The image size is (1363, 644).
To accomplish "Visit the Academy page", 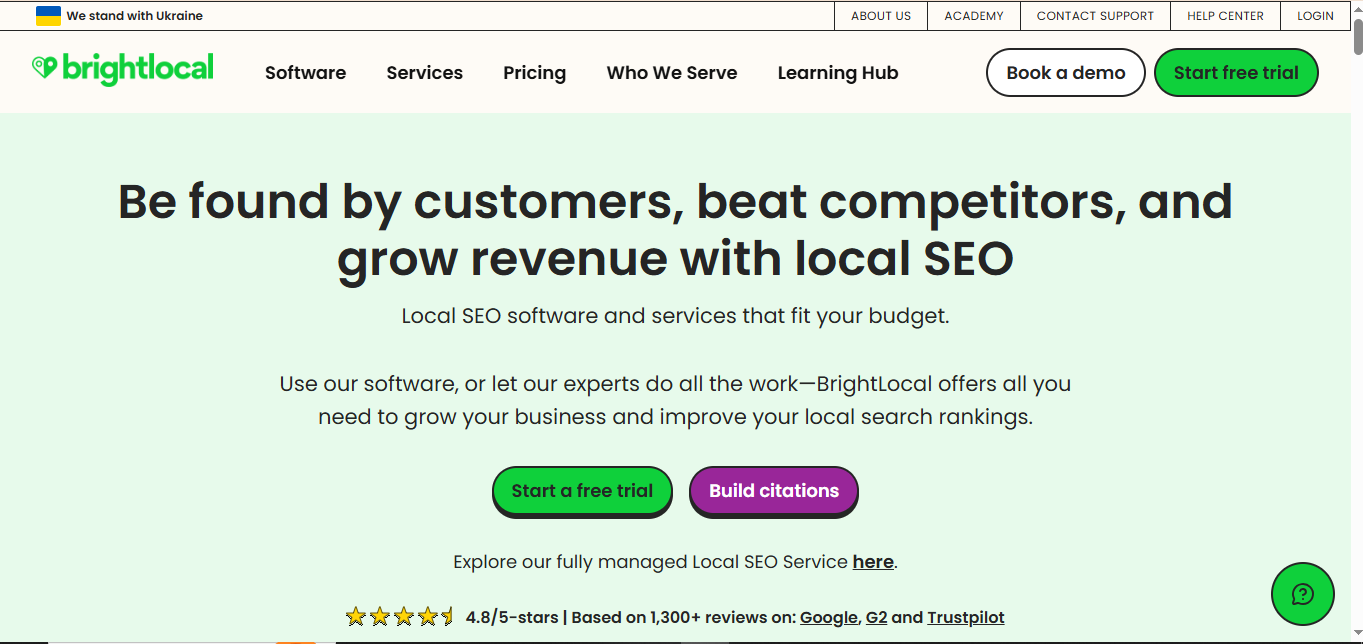I will coord(974,16).
